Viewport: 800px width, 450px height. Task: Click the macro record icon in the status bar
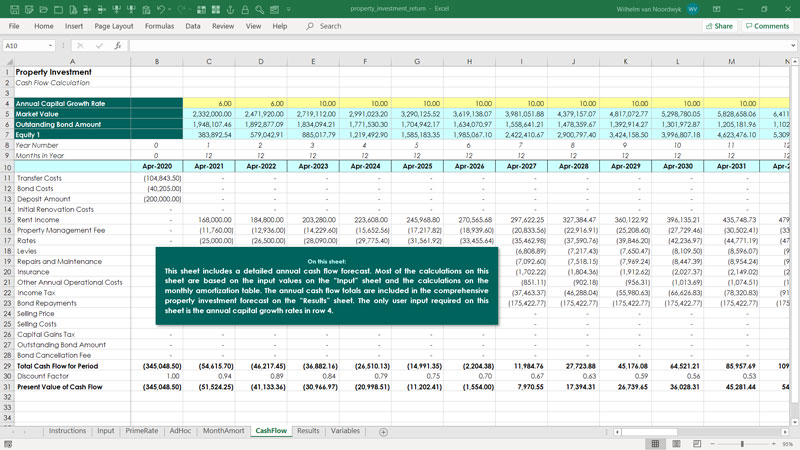pos(8,444)
